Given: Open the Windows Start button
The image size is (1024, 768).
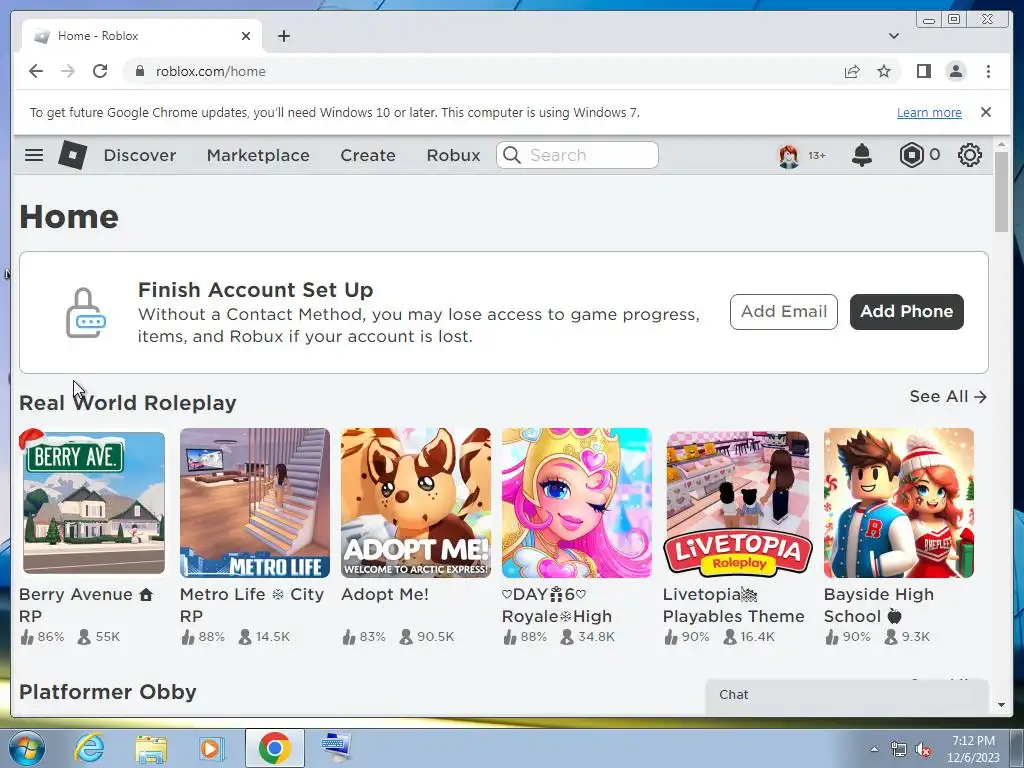Looking at the screenshot, I should click(27, 748).
